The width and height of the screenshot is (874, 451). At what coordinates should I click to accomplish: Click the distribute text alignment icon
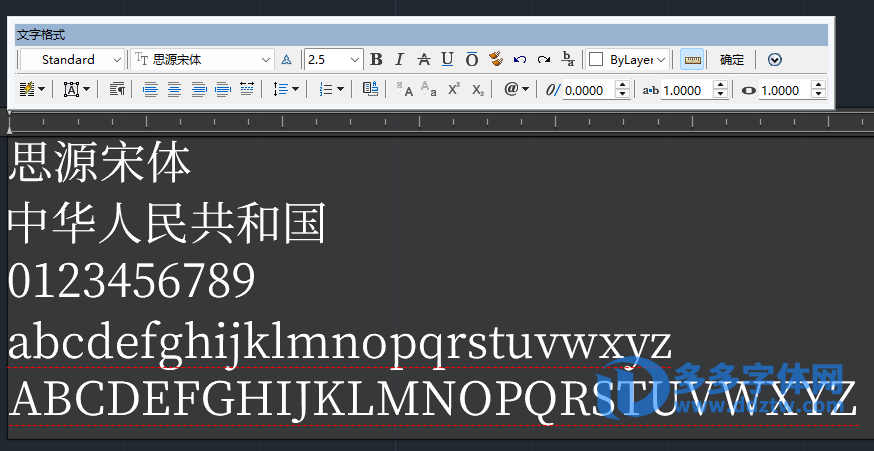tap(247, 88)
